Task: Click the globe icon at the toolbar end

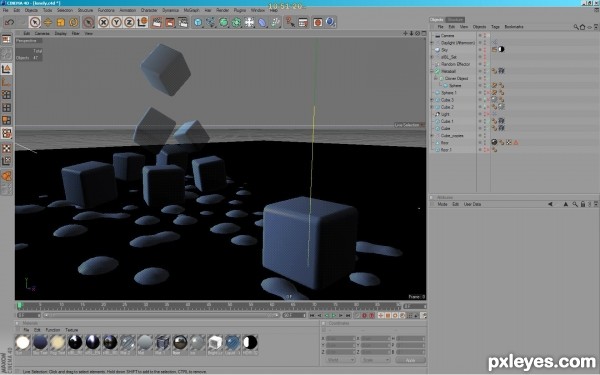Action: (331, 22)
